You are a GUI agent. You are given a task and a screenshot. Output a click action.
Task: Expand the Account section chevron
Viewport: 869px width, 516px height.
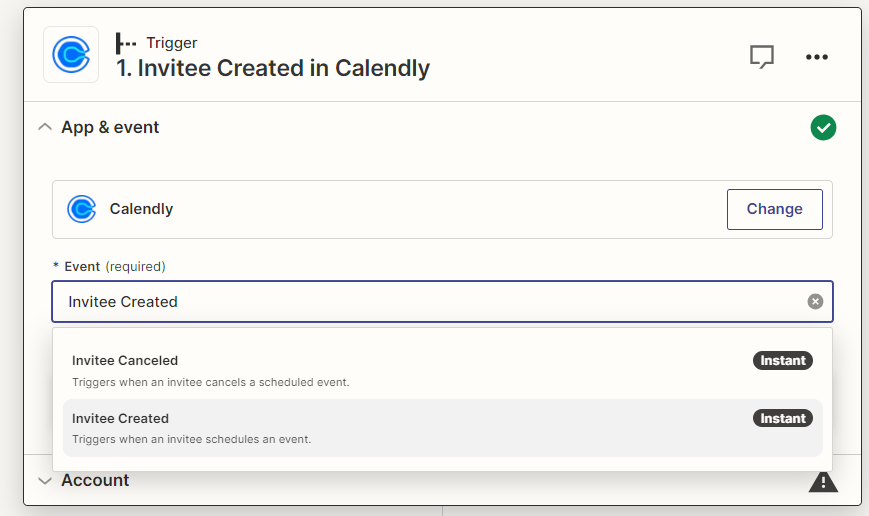[x=44, y=481]
